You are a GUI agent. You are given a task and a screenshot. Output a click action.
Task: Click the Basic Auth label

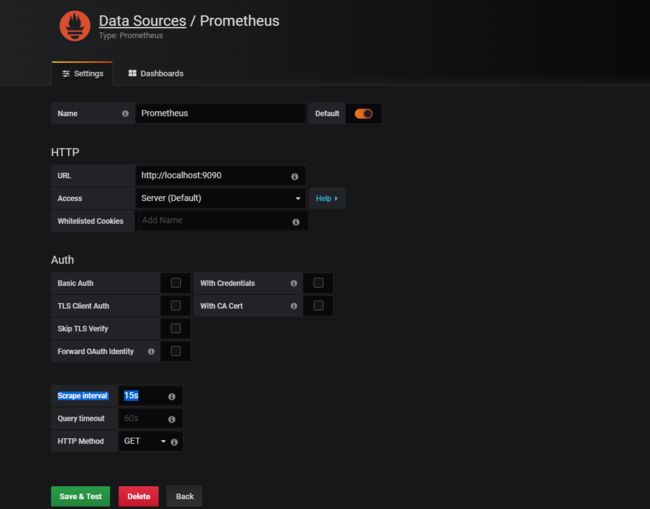point(75,284)
